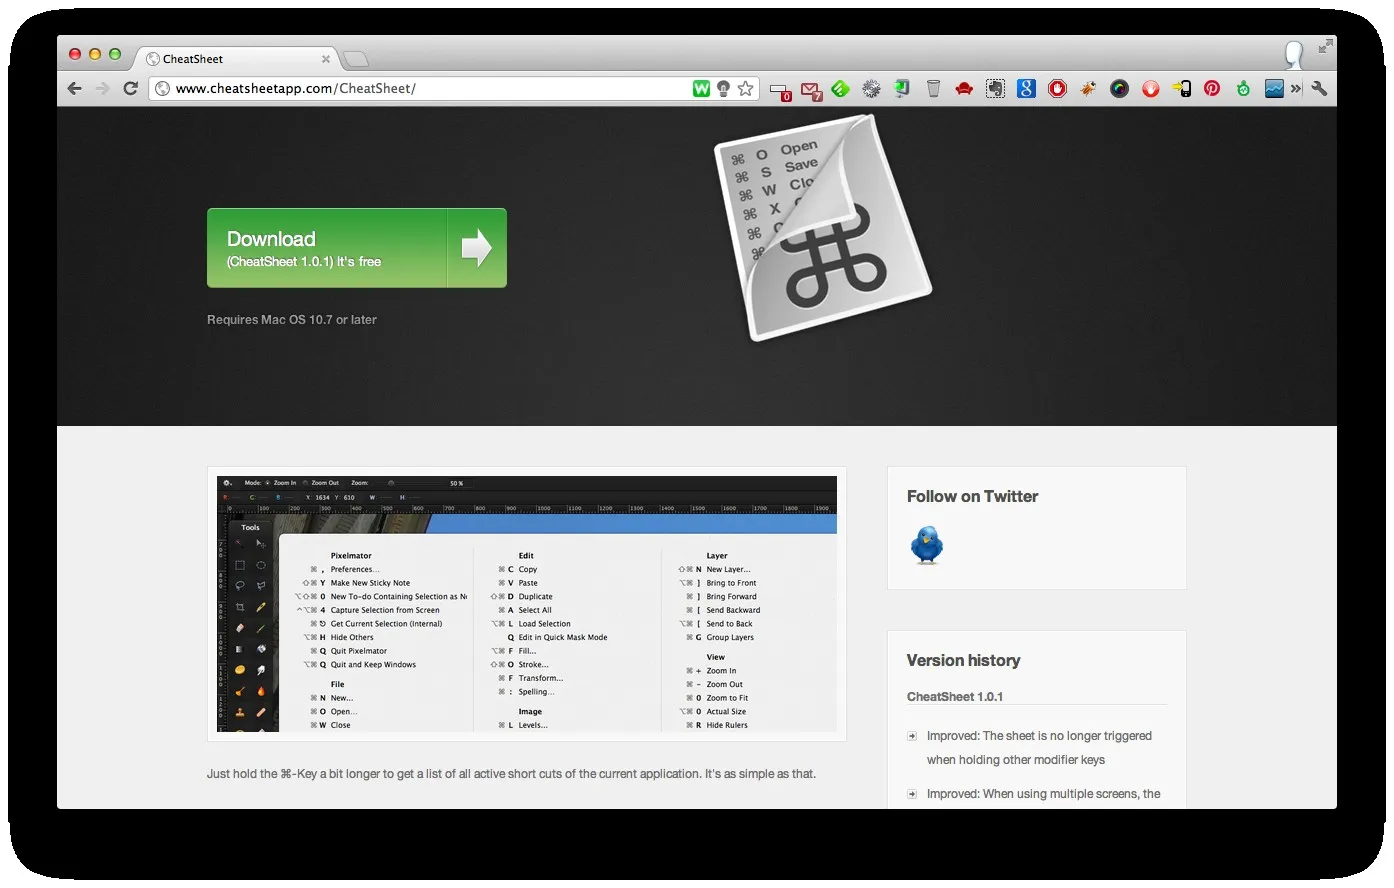Click the 'Follow on Twitter' heading
The image size is (1394, 888).
coord(972,496)
